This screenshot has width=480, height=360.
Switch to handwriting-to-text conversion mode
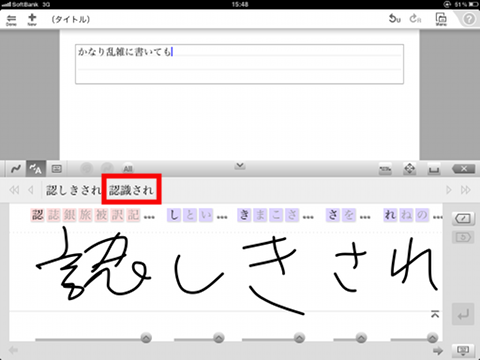click(x=36, y=169)
